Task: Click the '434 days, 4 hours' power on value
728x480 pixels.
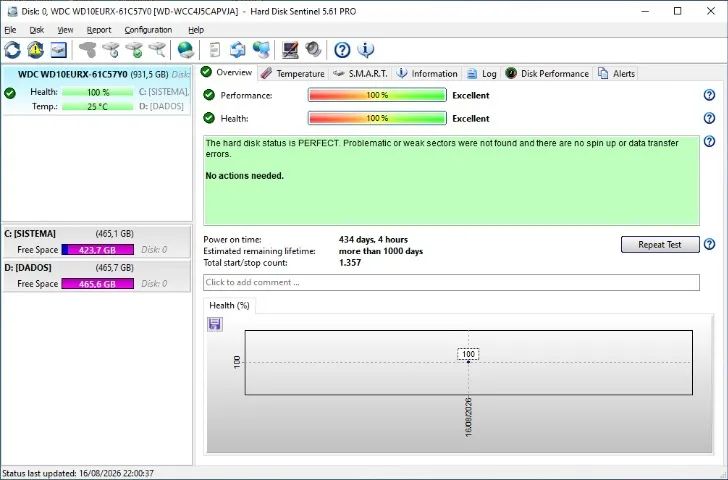Action: [373, 240]
